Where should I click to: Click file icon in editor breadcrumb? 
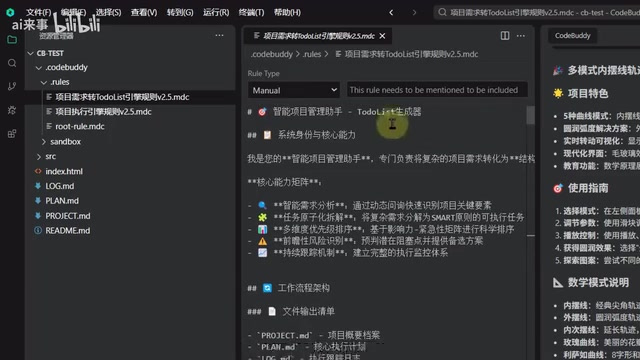338,54
